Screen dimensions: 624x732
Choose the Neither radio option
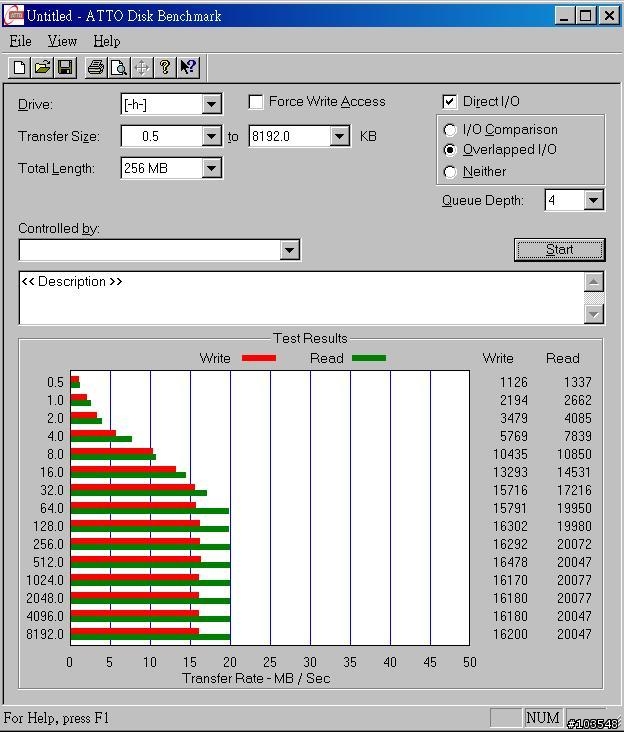450,172
